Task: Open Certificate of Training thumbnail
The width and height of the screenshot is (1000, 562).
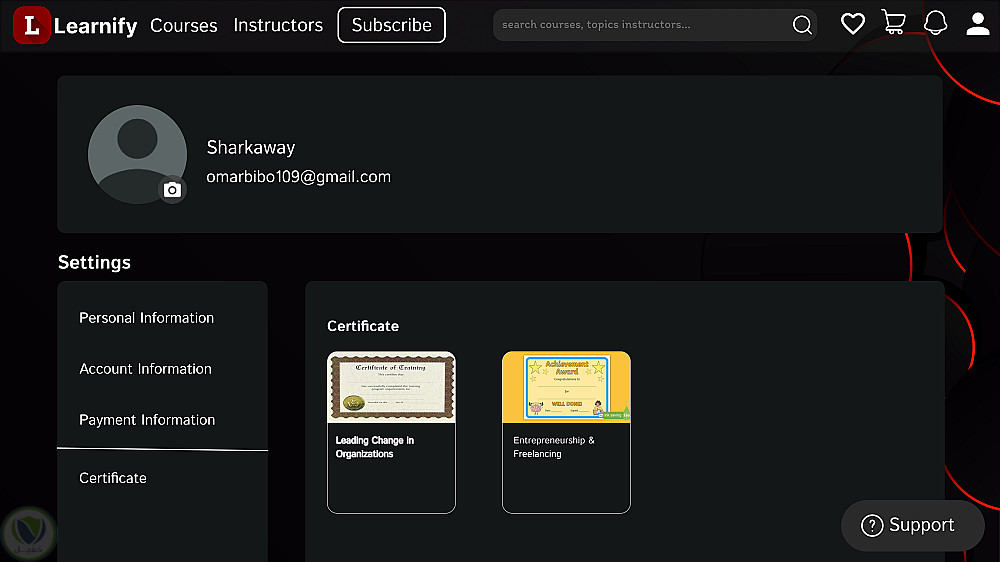Action: click(392, 387)
